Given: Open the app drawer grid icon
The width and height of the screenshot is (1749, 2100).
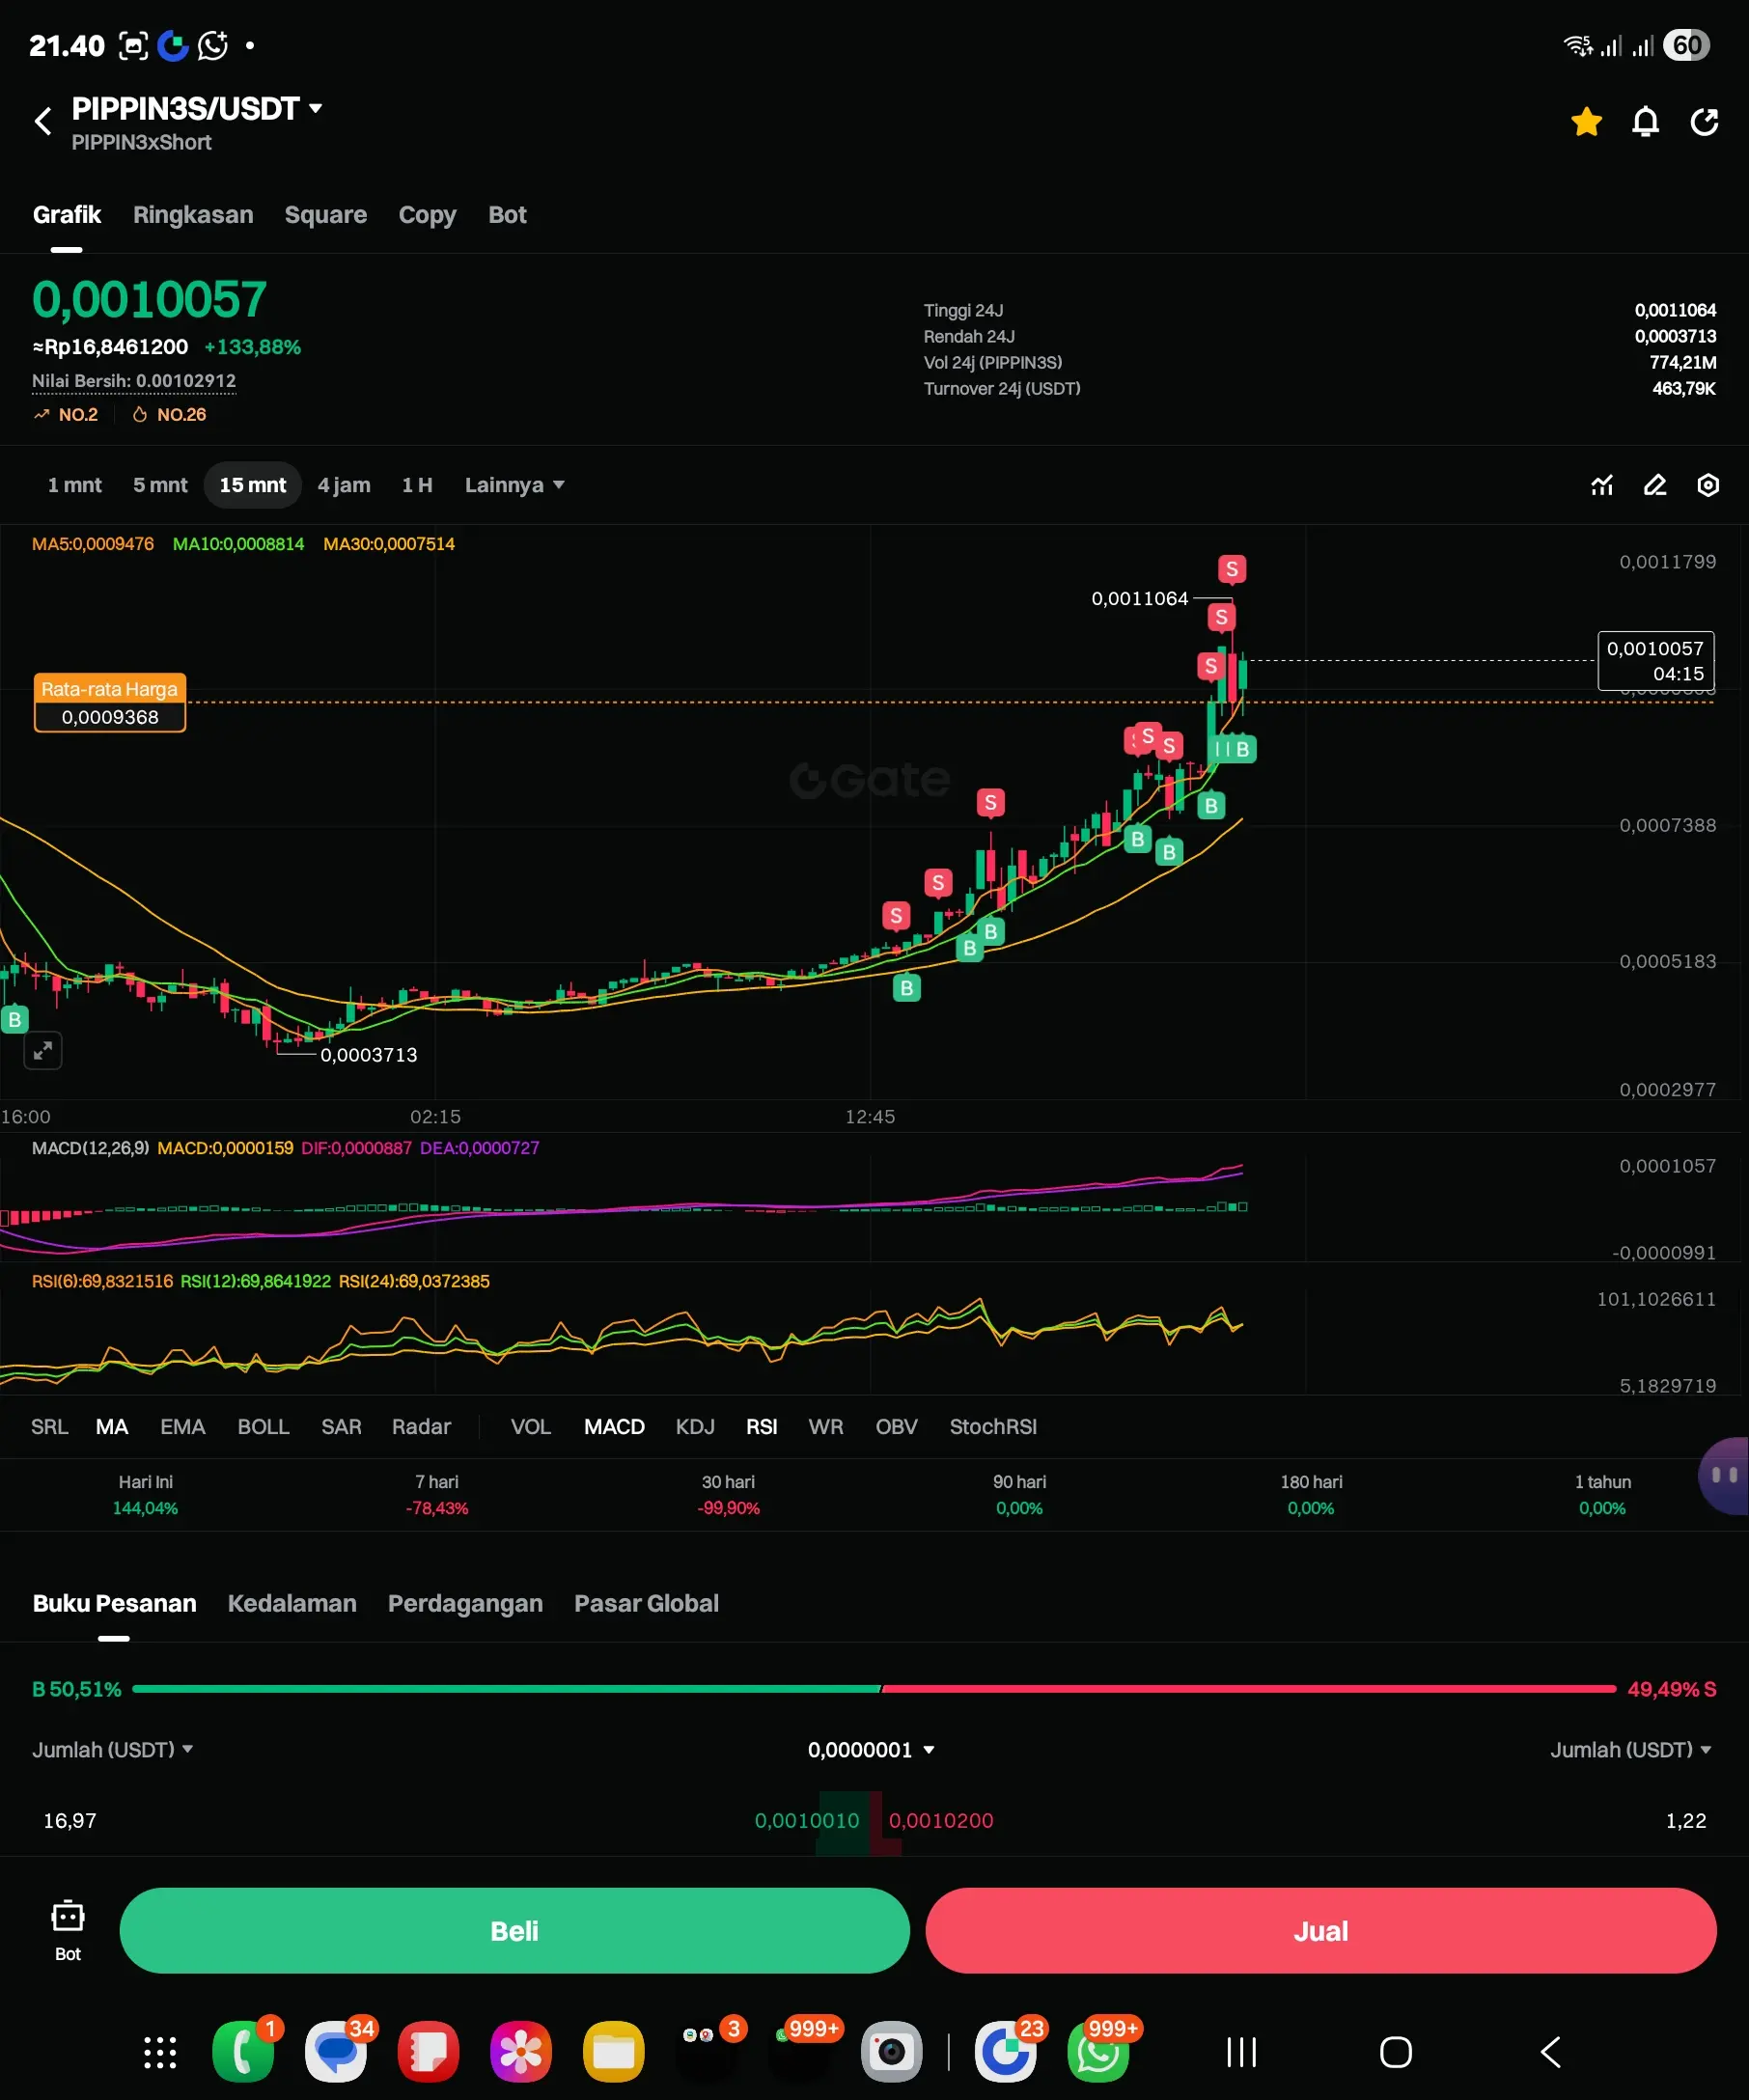Looking at the screenshot, I should click(x=160, y=2052).
